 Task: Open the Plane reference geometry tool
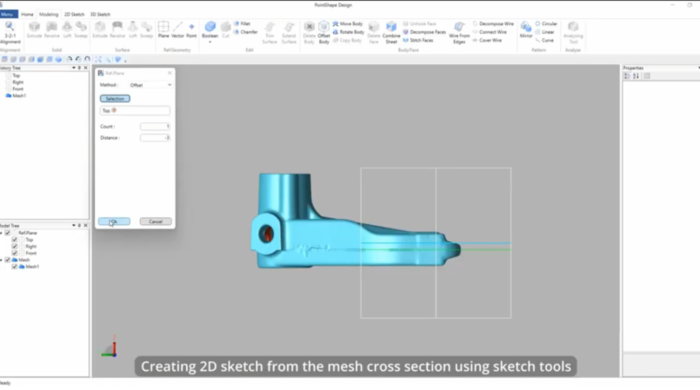pos(163,29)
